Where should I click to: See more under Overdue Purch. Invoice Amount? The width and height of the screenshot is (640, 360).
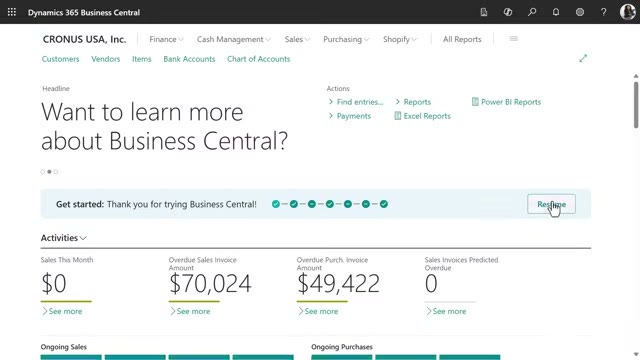coord(318,311)
